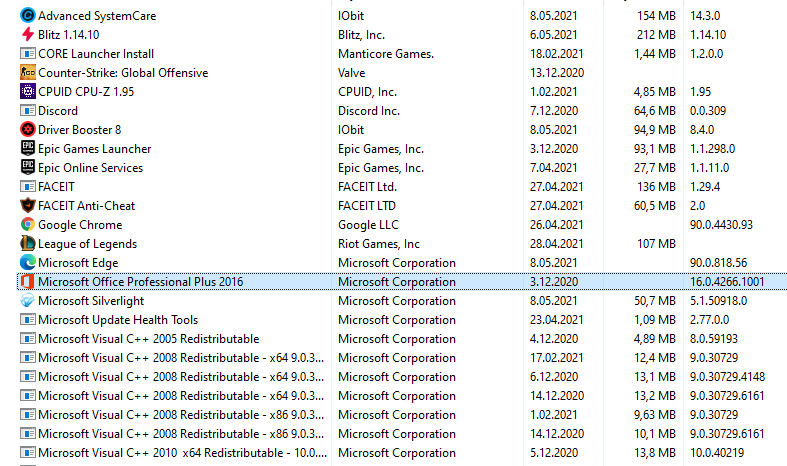Click publisher 'Valve'
This screenshot has height=466, width=787.
point(351,73)
